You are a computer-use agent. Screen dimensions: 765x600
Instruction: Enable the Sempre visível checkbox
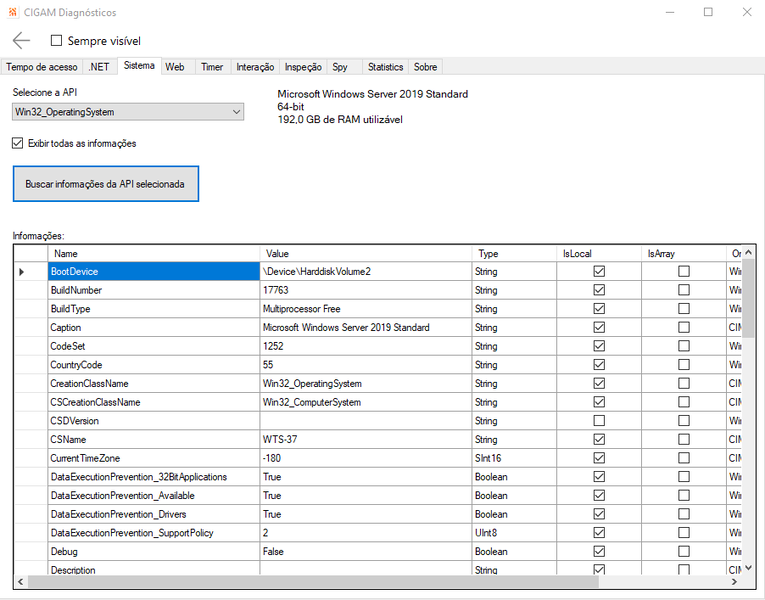coord(57,40)
